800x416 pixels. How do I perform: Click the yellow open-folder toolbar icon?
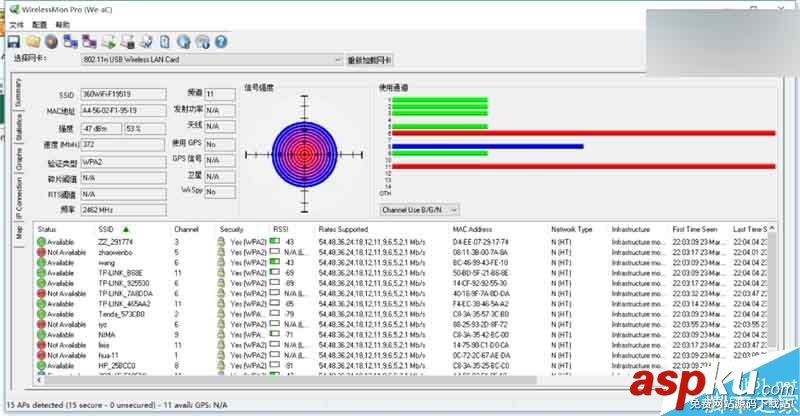click(x=33, y=41)
